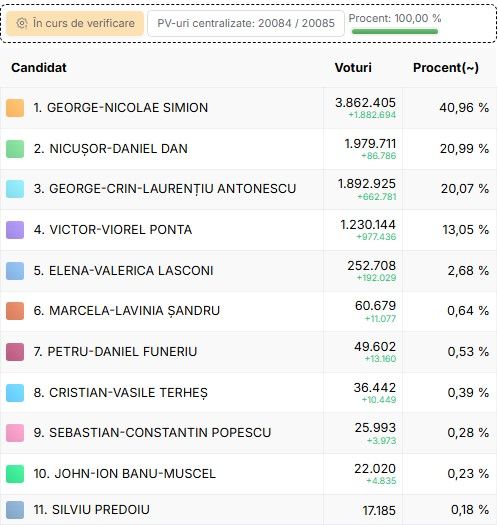Image resolution: width=498 pixels, height=525 pixels.
Task: Click blue swatch for Elena-Valerica Lasconi
Action: click(x=15, y=271)
